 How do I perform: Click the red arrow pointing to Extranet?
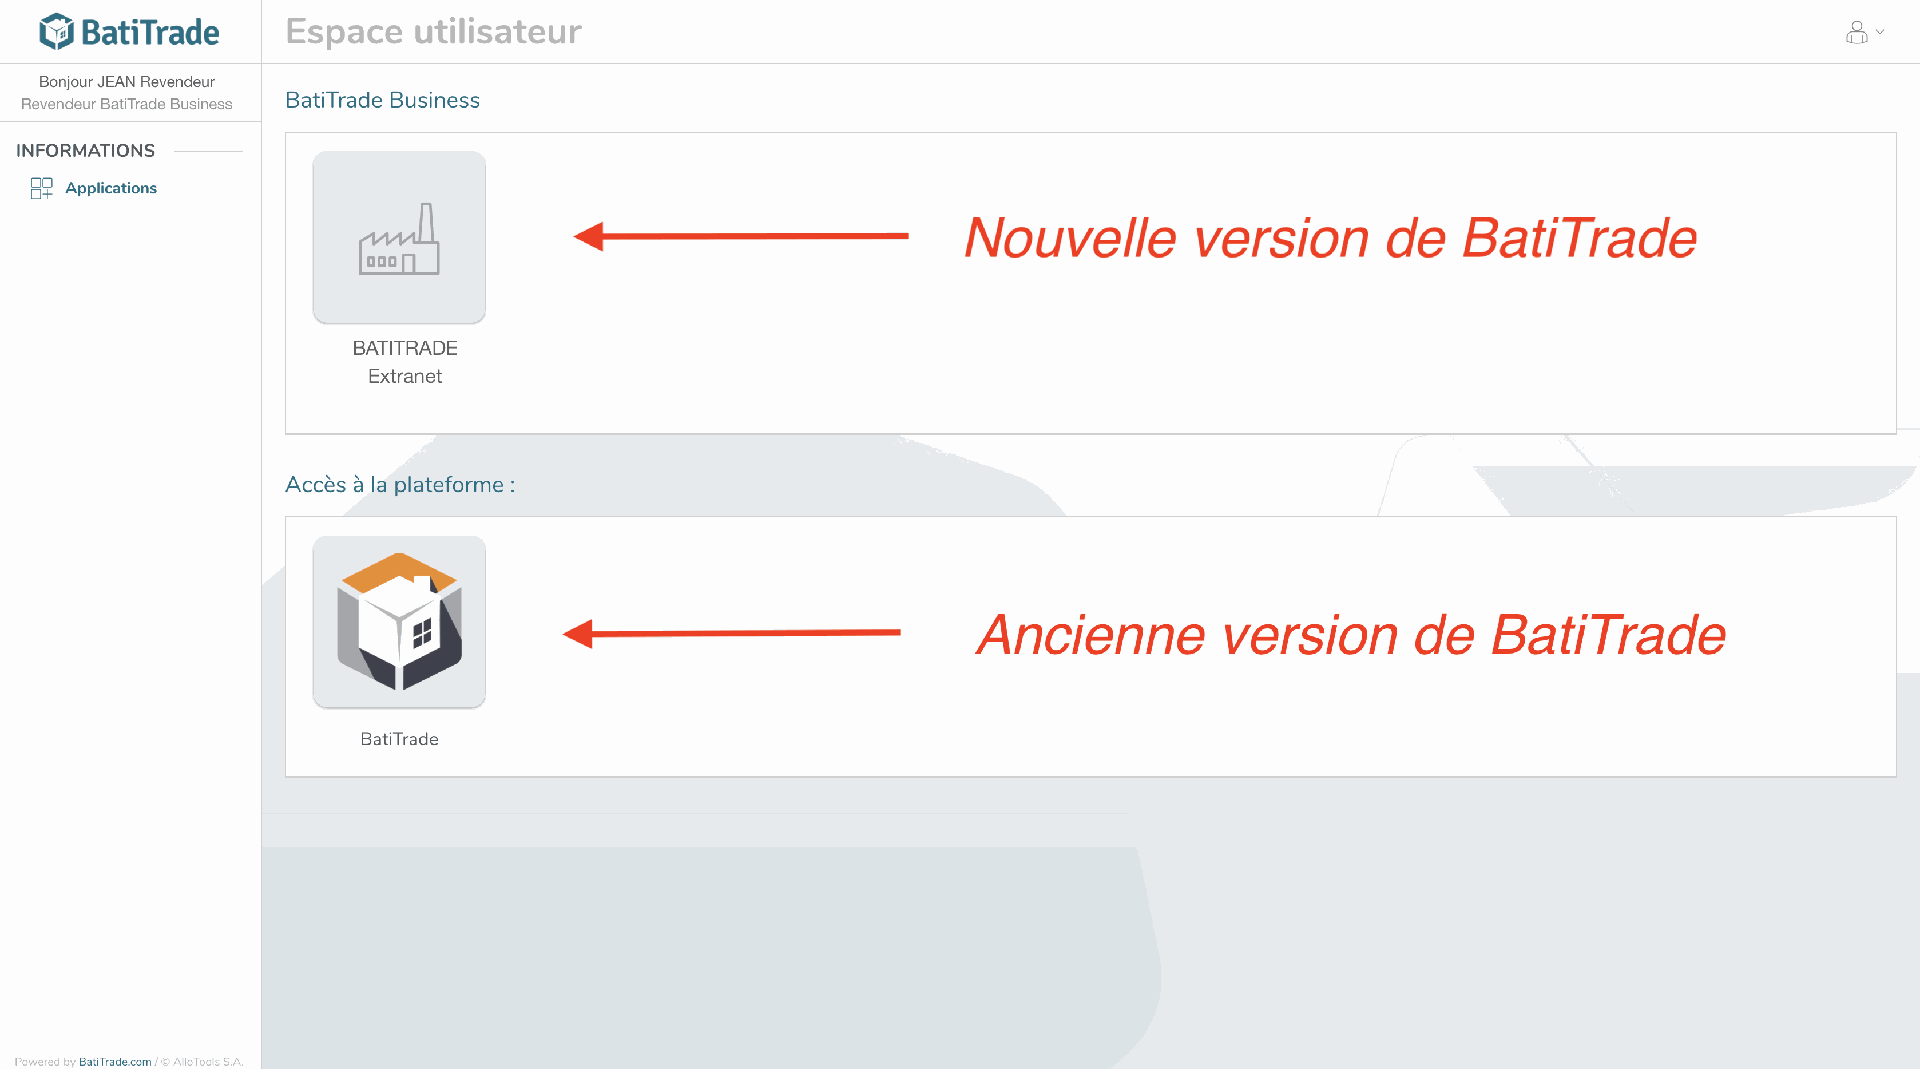pos(741,236)
